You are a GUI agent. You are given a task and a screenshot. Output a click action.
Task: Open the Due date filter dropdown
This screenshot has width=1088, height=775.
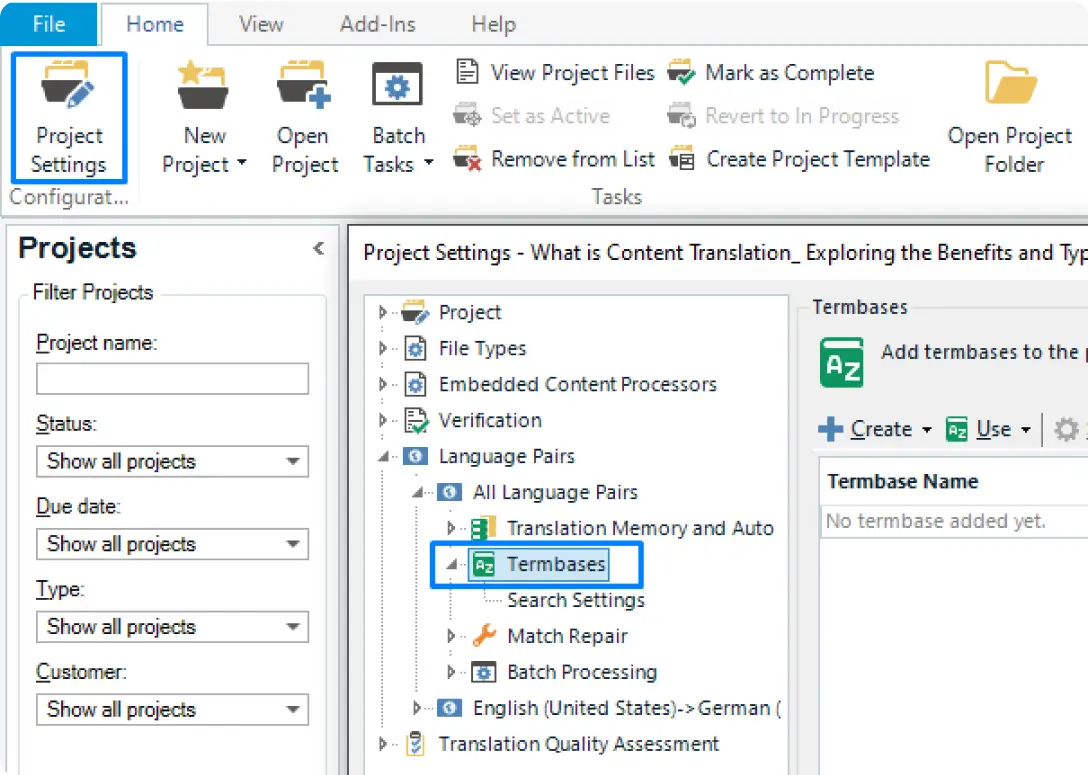(x=172, y=545)
